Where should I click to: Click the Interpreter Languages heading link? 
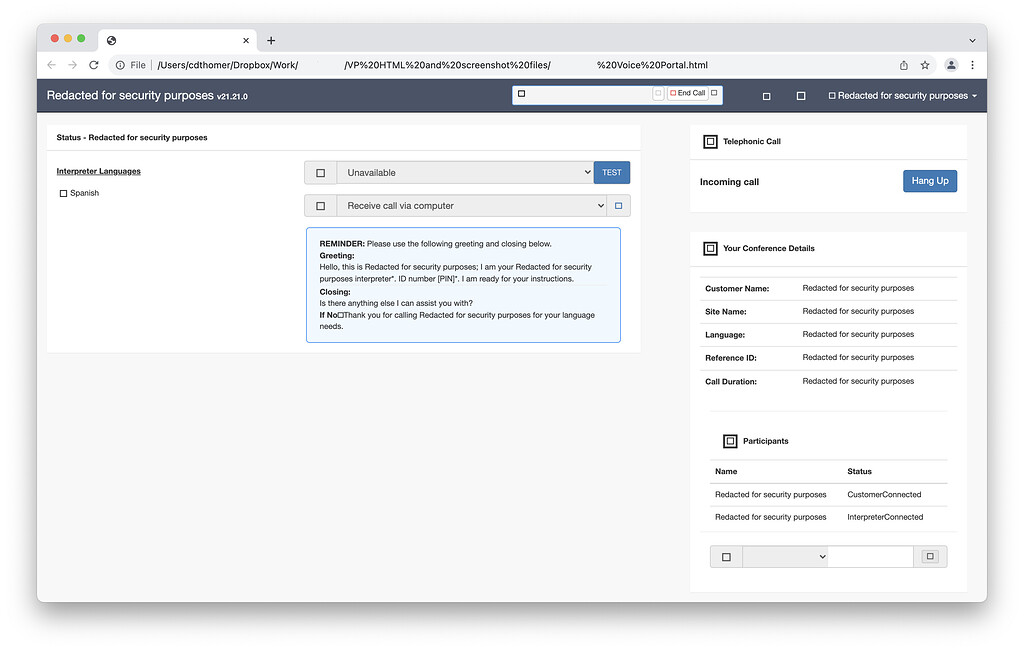[98, 171]
